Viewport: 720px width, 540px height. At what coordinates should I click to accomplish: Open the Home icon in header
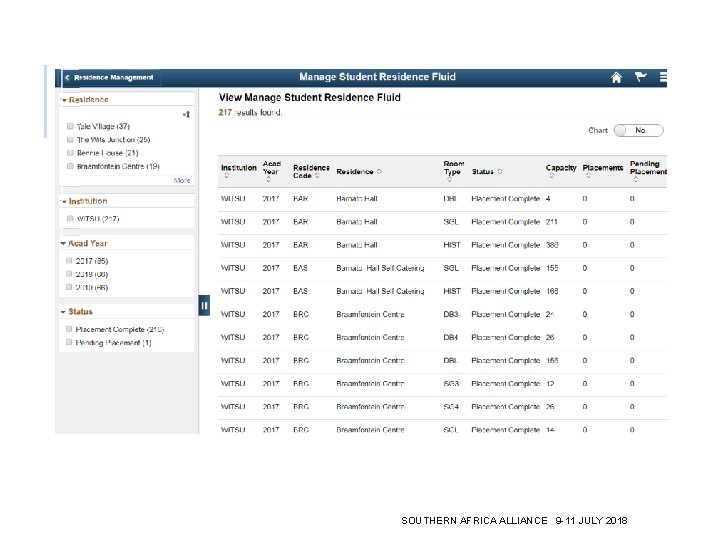click(616, 77)
